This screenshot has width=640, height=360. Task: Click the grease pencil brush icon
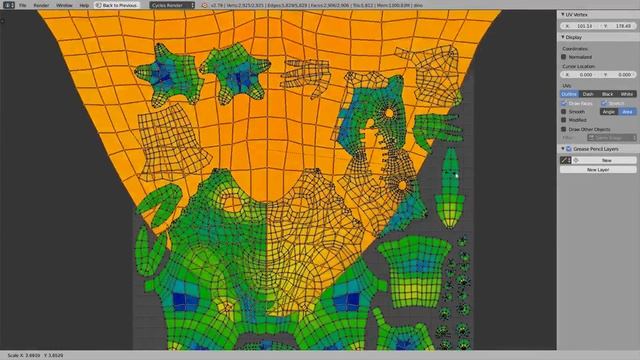(x=565, y=160)
